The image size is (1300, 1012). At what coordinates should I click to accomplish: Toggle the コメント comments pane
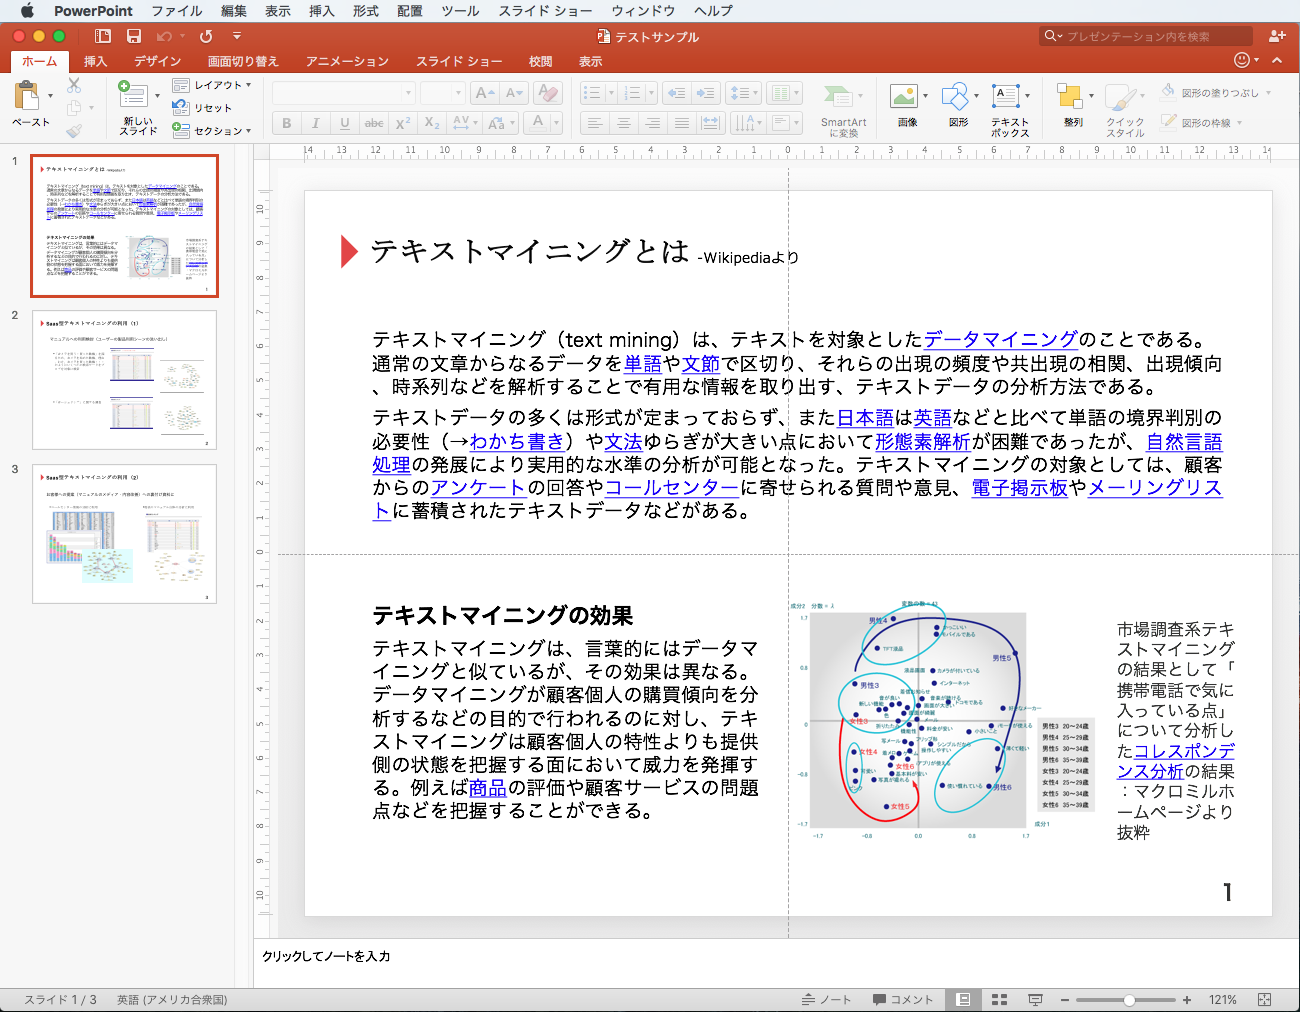(902, 999)
